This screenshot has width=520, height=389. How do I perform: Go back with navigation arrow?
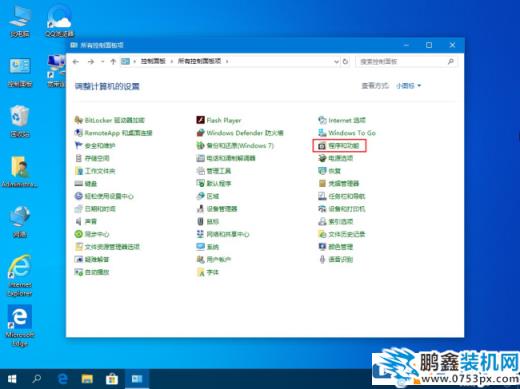[x=76, y=61]
